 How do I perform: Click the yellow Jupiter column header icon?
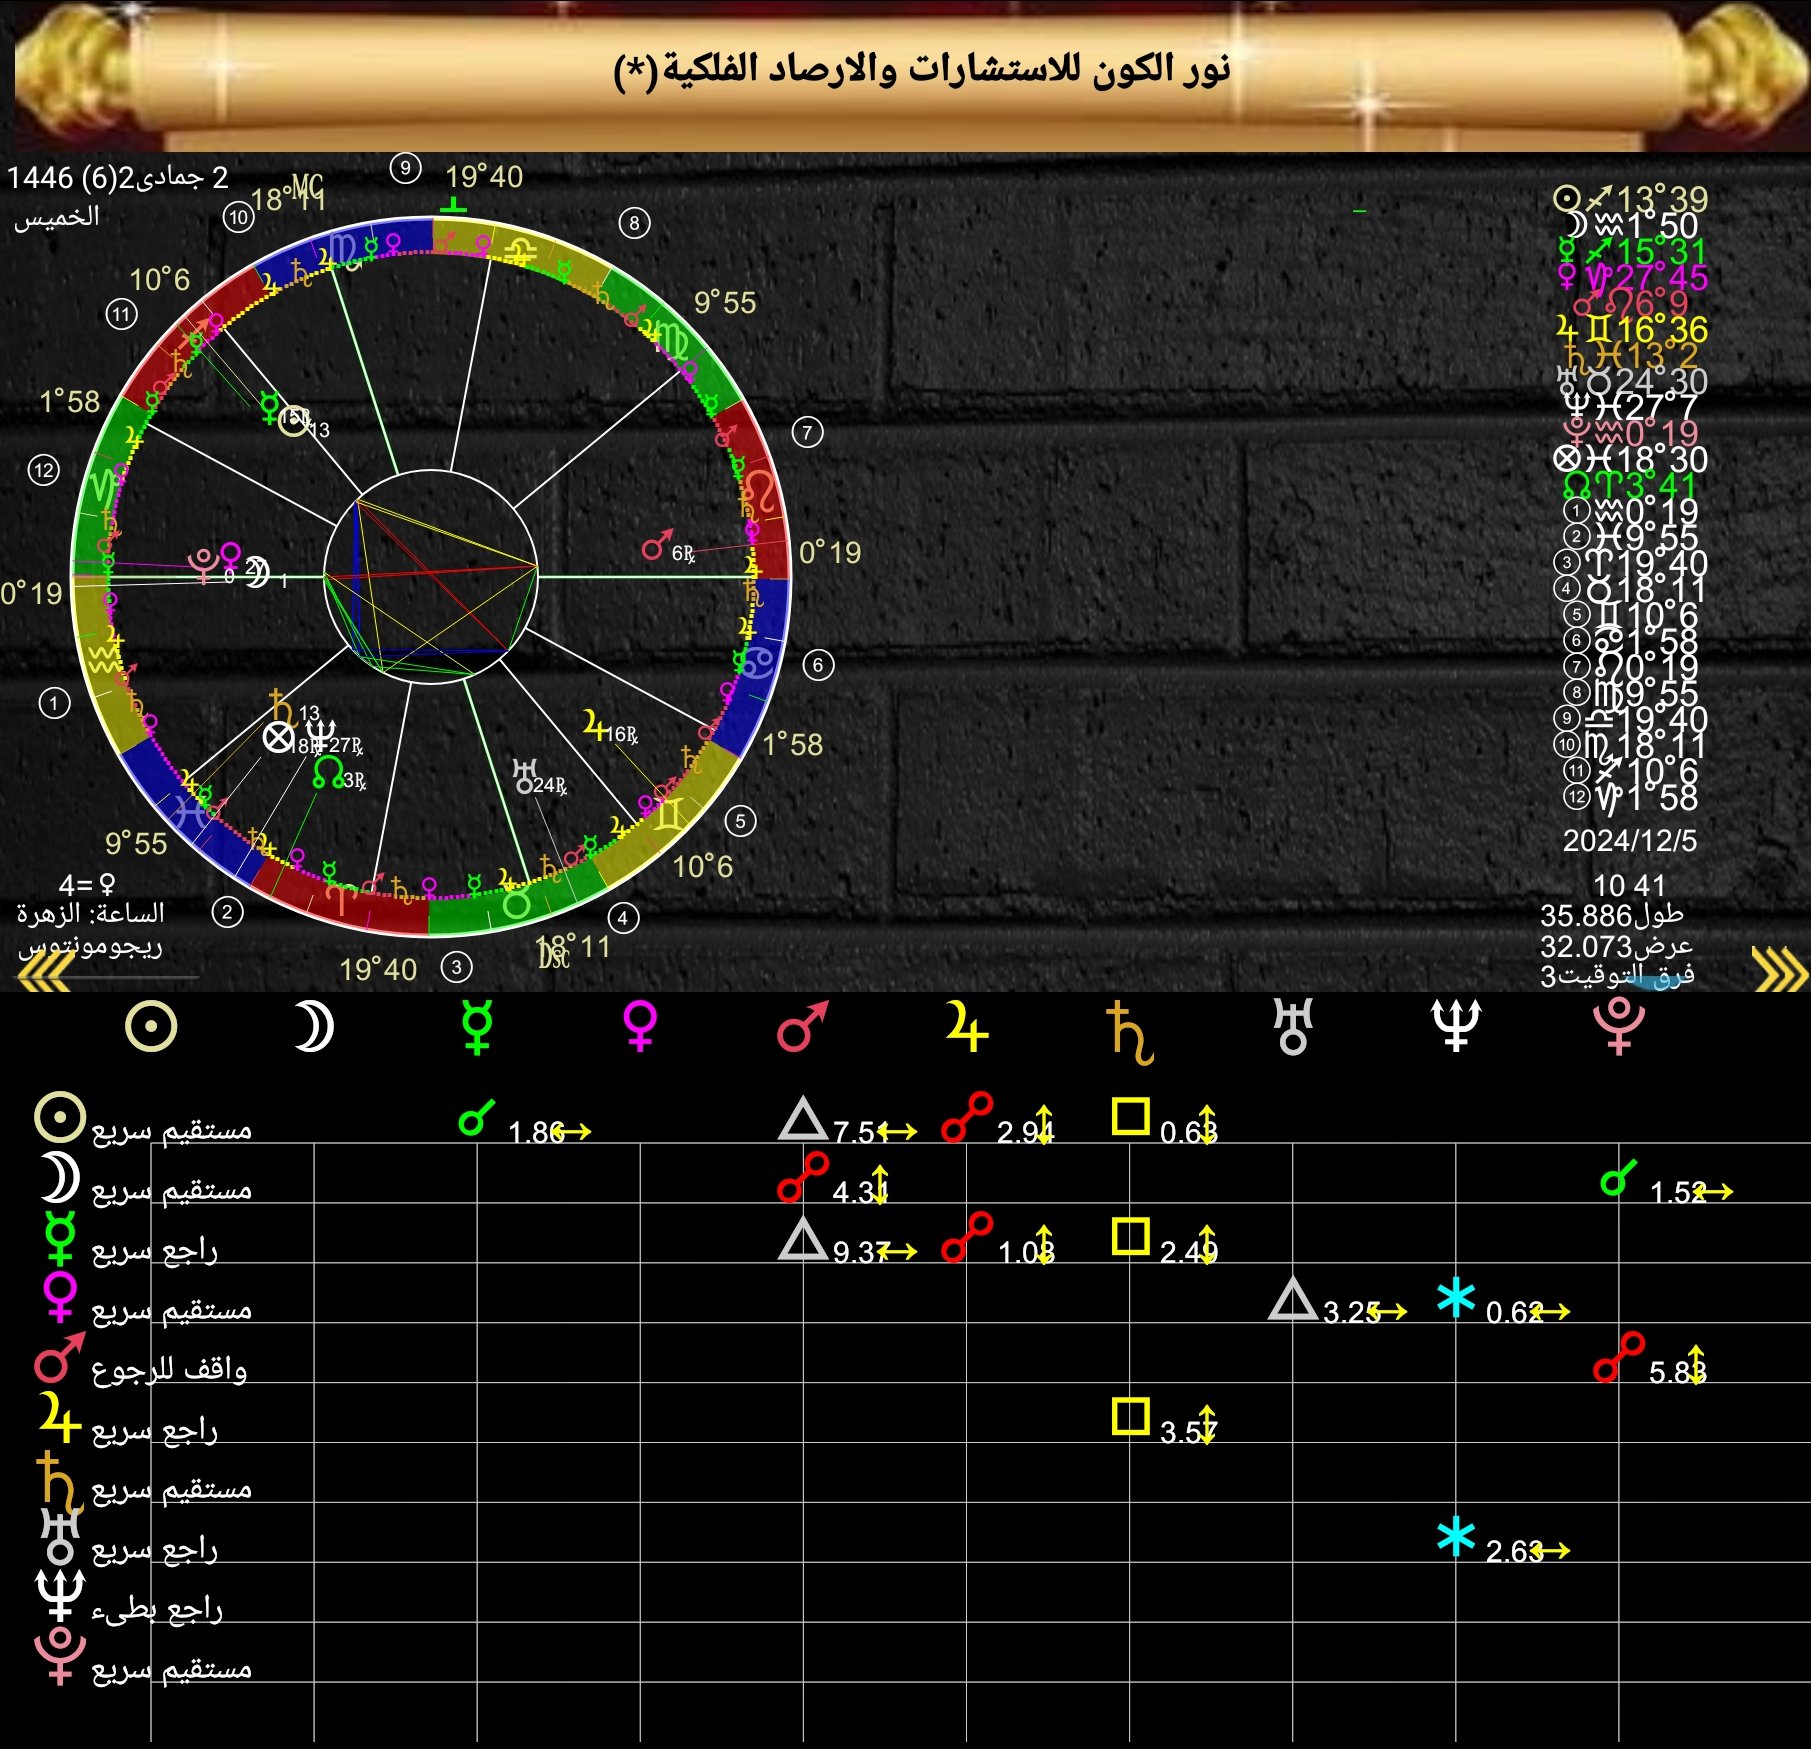tap(966, 1027)
